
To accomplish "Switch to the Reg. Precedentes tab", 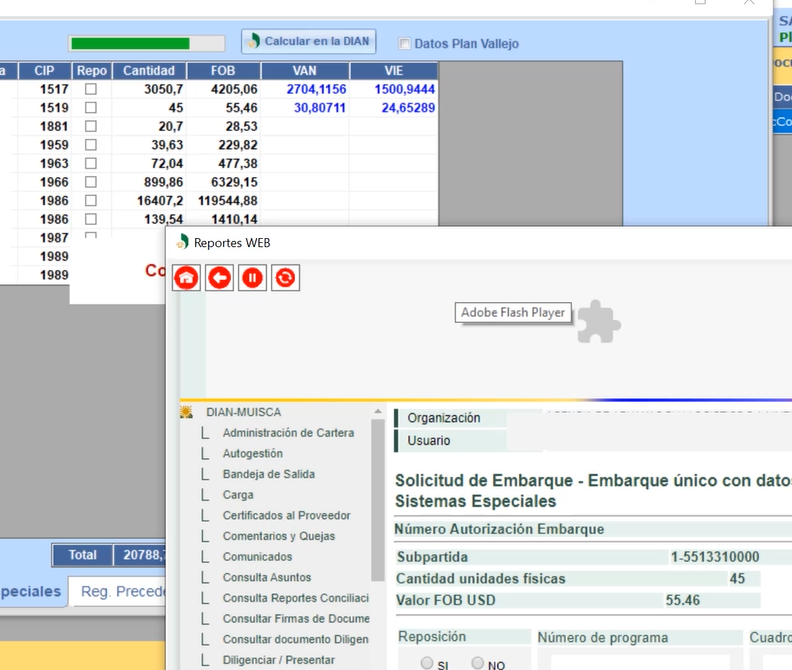I will click(x=122, y=592).
